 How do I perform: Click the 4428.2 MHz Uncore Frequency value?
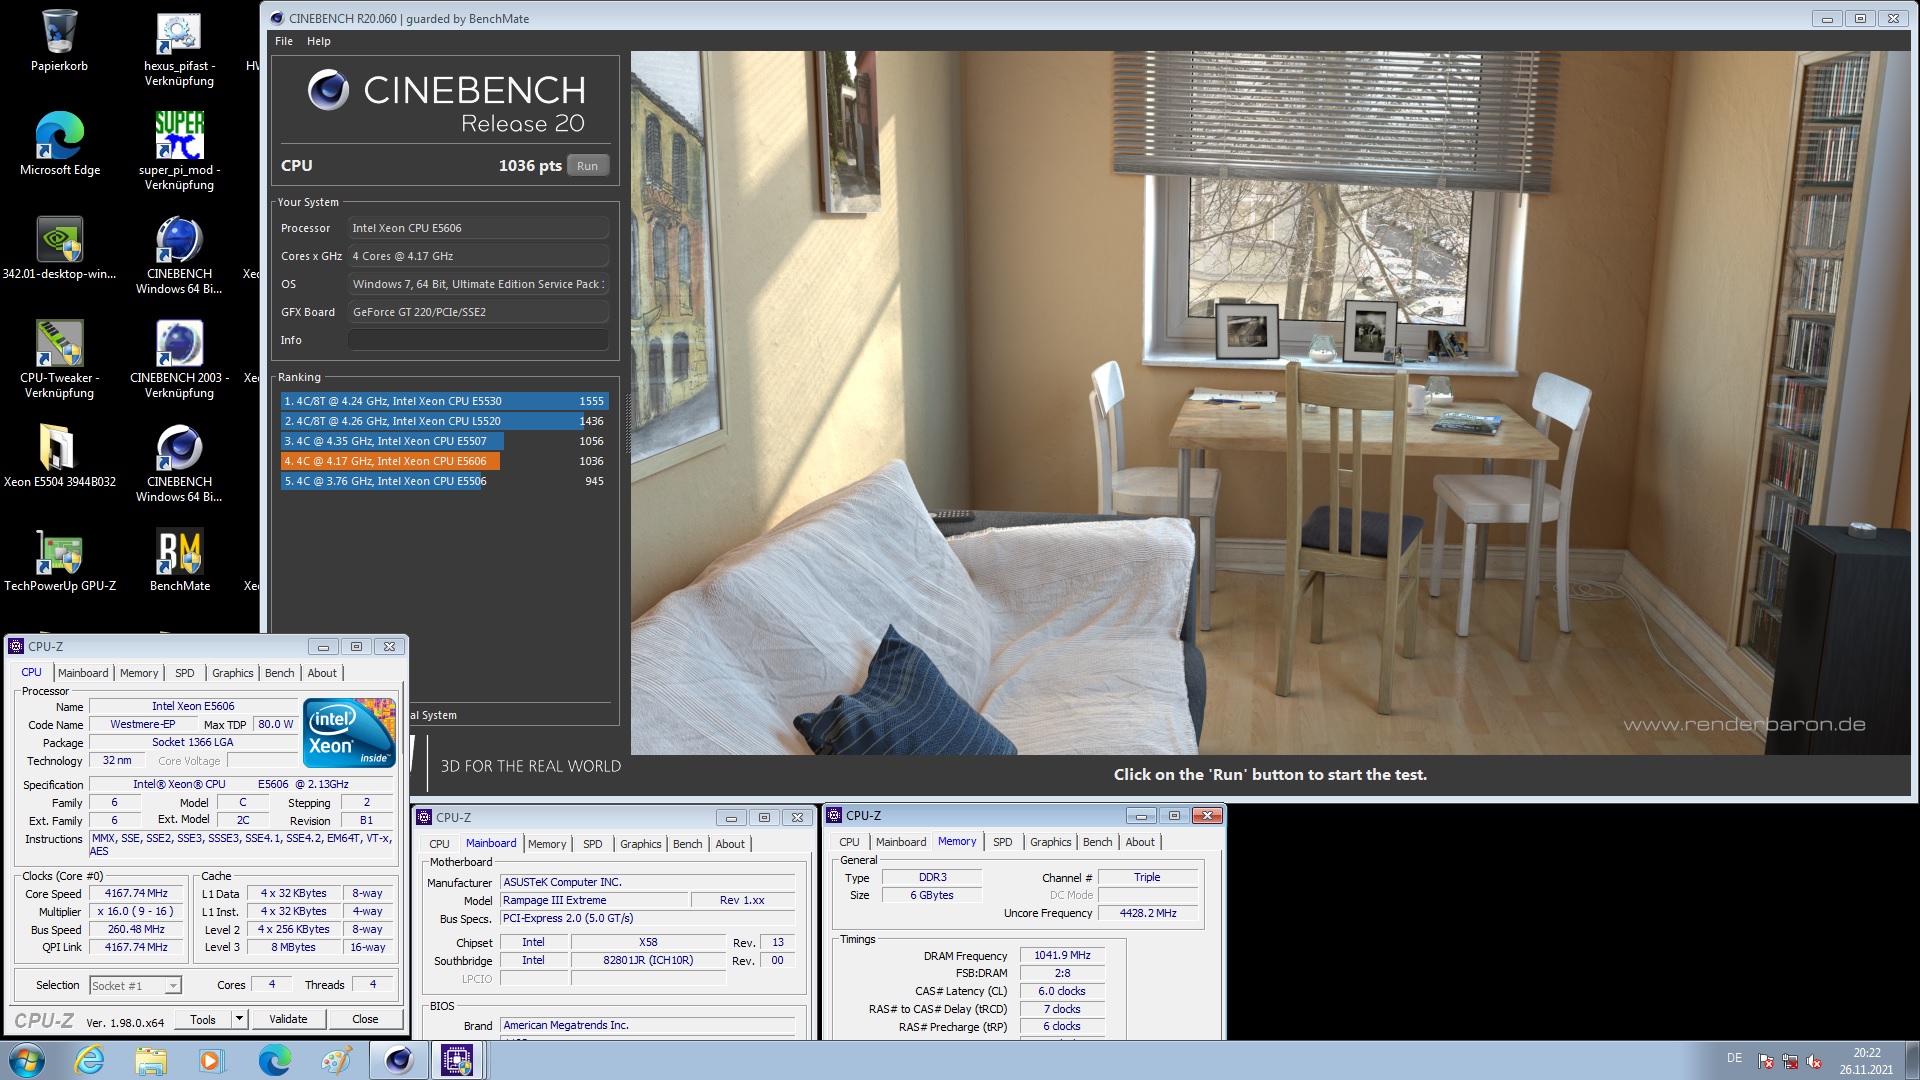1147,913
